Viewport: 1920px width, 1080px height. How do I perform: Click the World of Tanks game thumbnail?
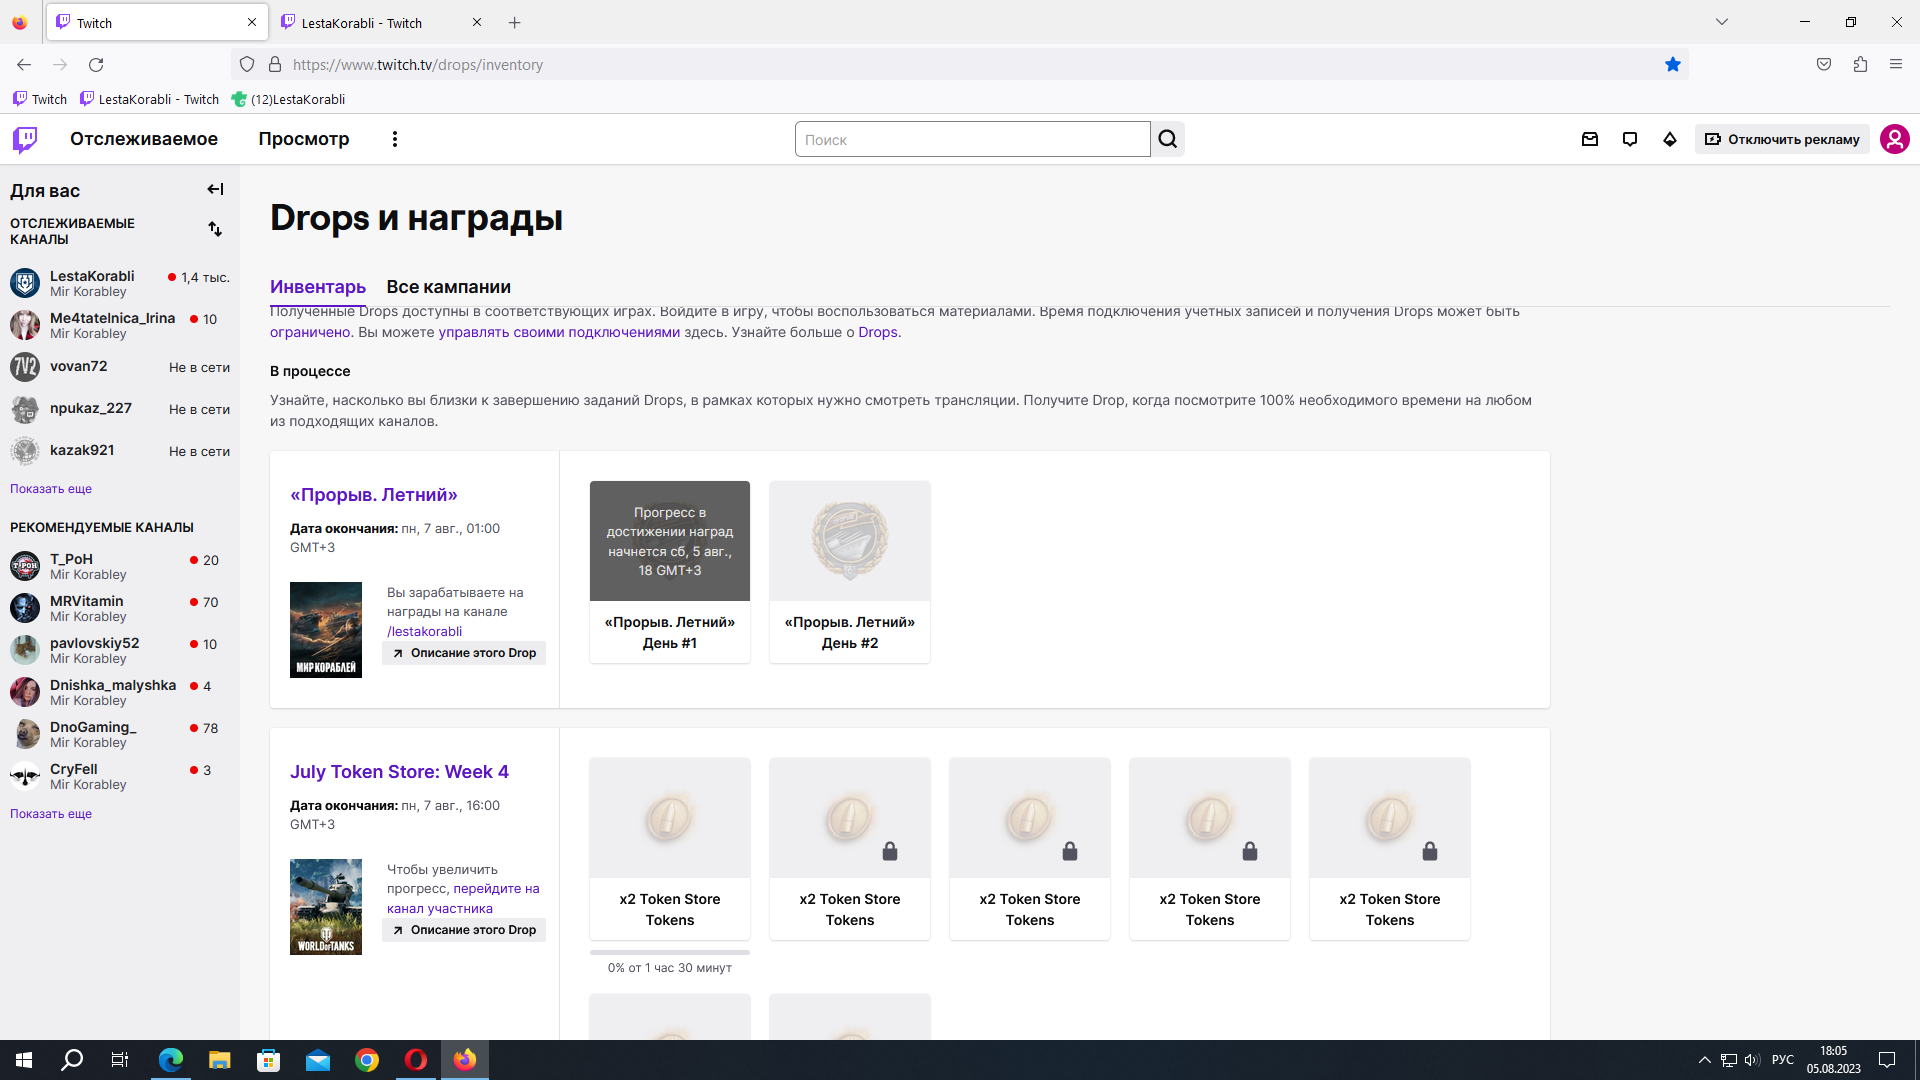coord(326,907)
